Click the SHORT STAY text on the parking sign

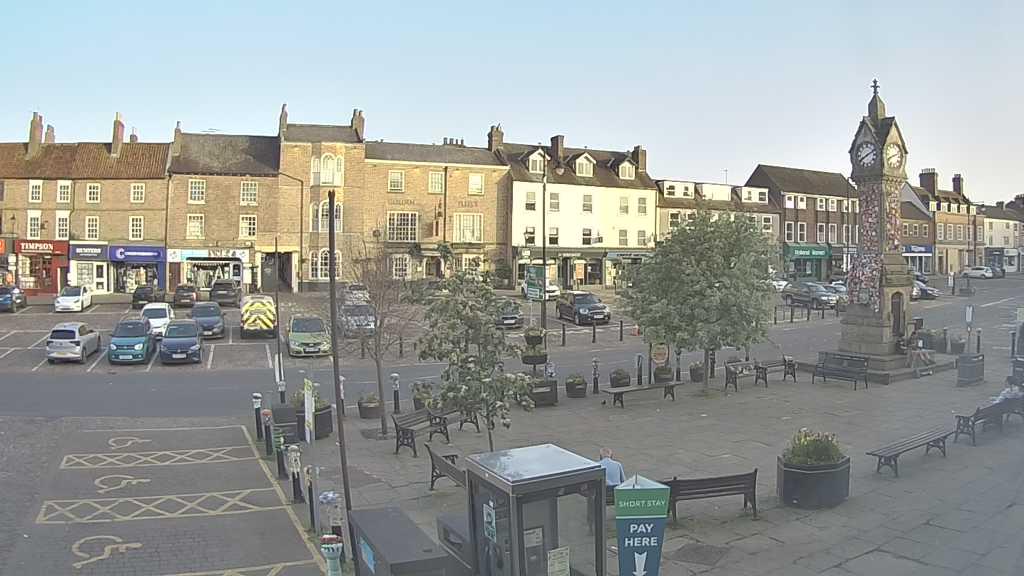click(x=641, y=504)
